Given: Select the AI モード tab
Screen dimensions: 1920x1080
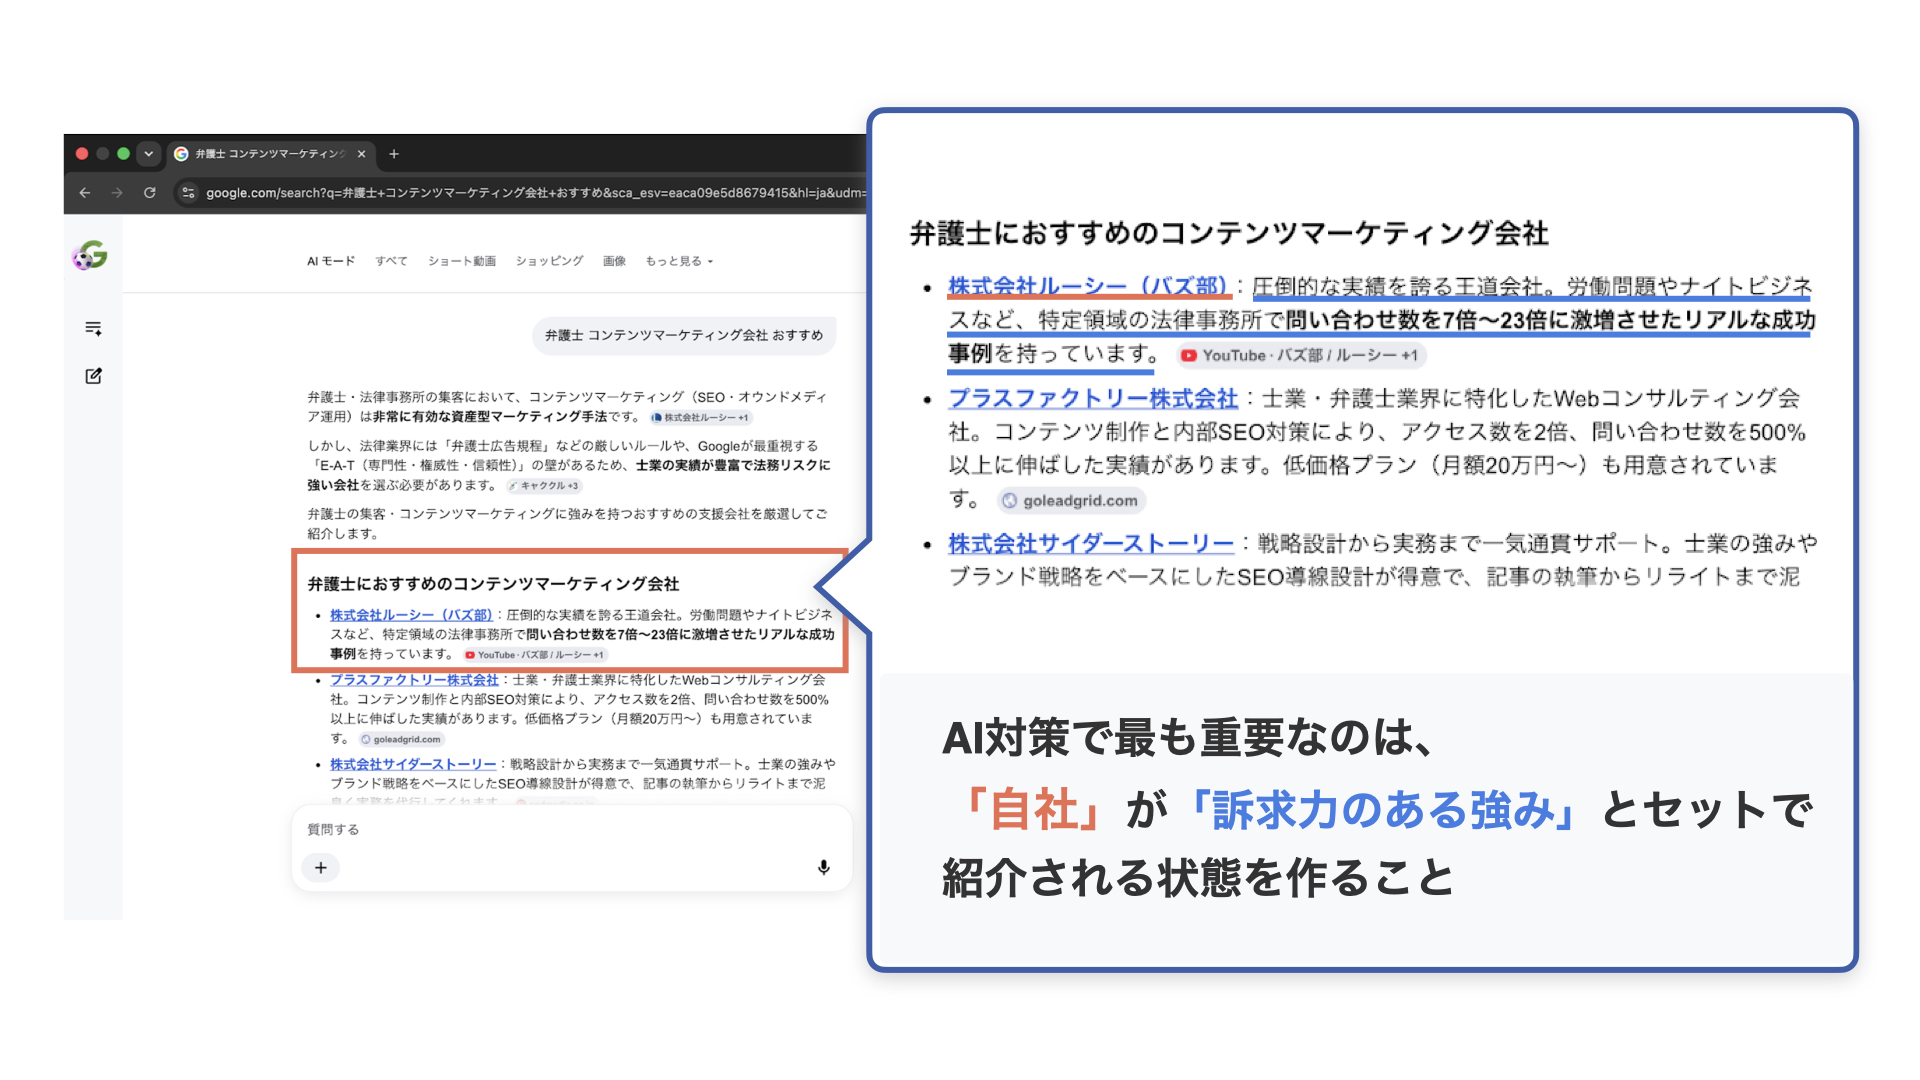Looking at the screenshot, I should pyautogui.click(x=331, y=261).
